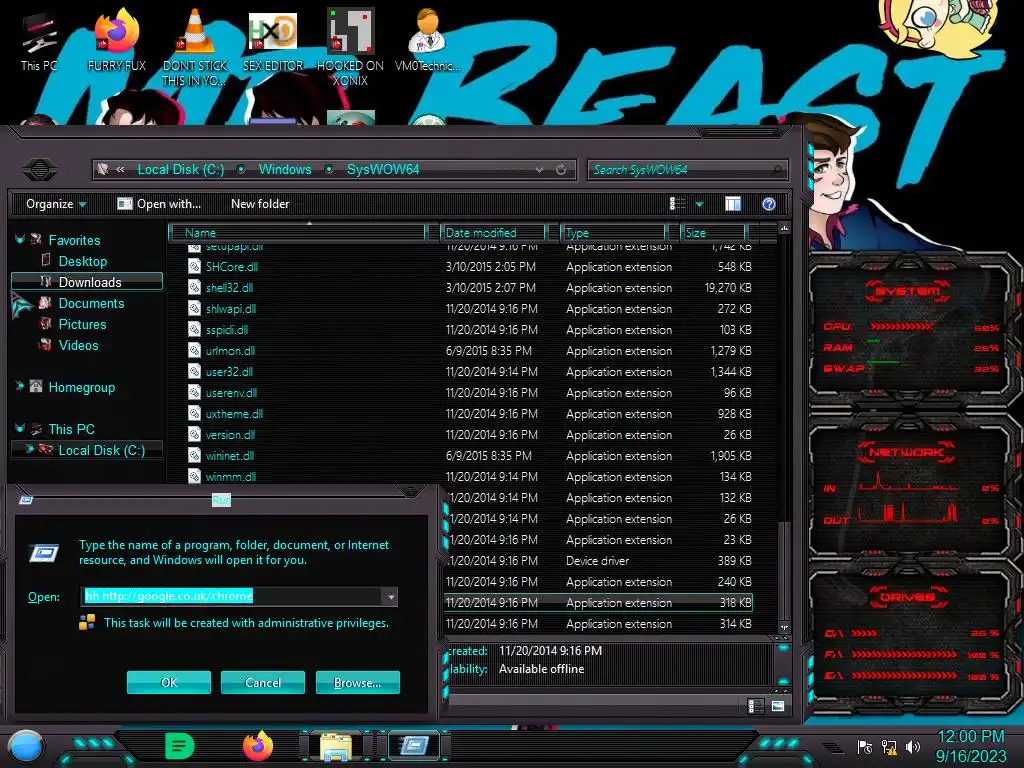The image size is (1024, 768).
Task: Click Cancel in Run dialog
Action: (x=263, y=682)
